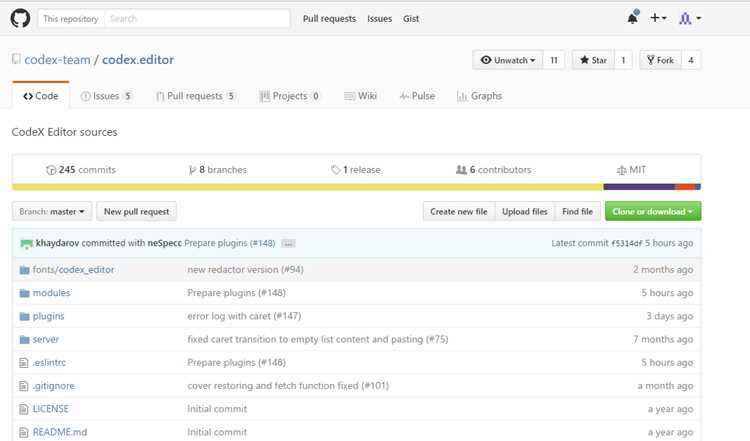
Task: Star the repository
Action: coord(593,60)
